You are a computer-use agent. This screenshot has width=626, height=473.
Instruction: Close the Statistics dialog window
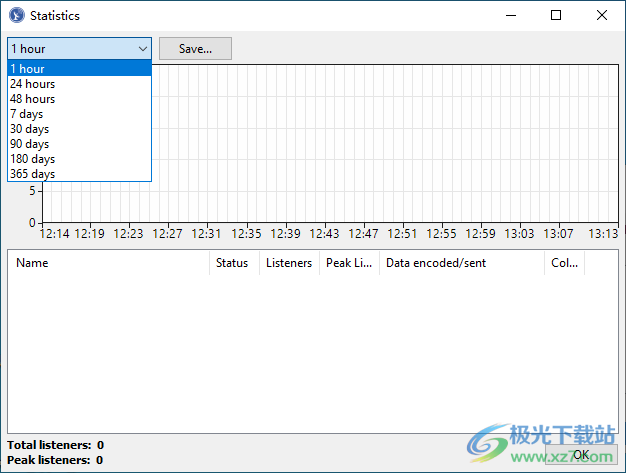[602, 16]
